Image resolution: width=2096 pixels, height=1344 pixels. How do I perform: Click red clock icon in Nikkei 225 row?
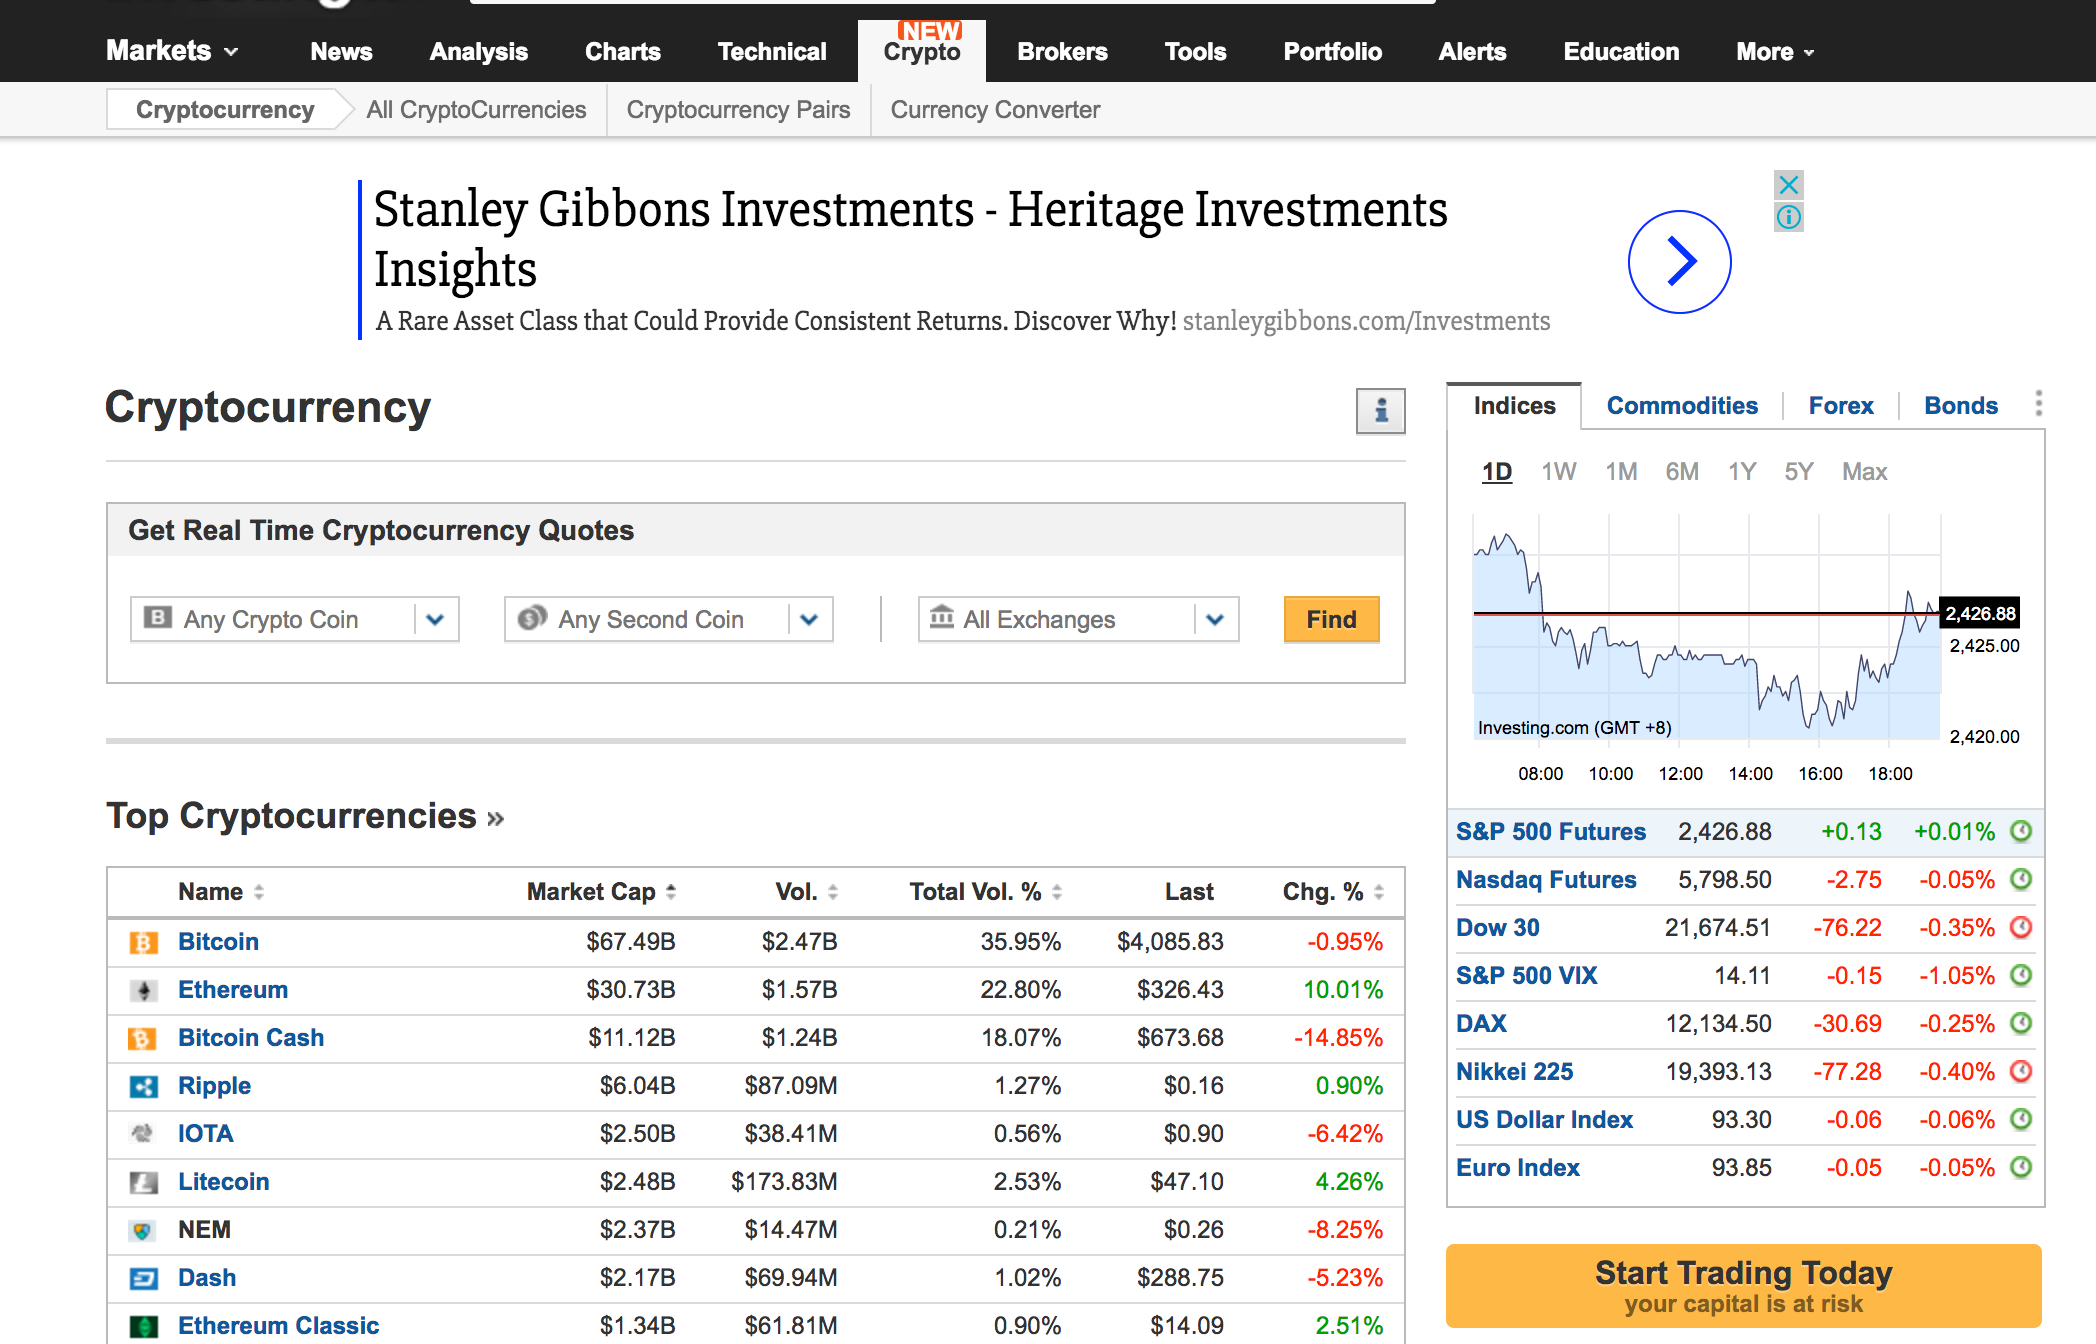(x=2021, y=1071)
